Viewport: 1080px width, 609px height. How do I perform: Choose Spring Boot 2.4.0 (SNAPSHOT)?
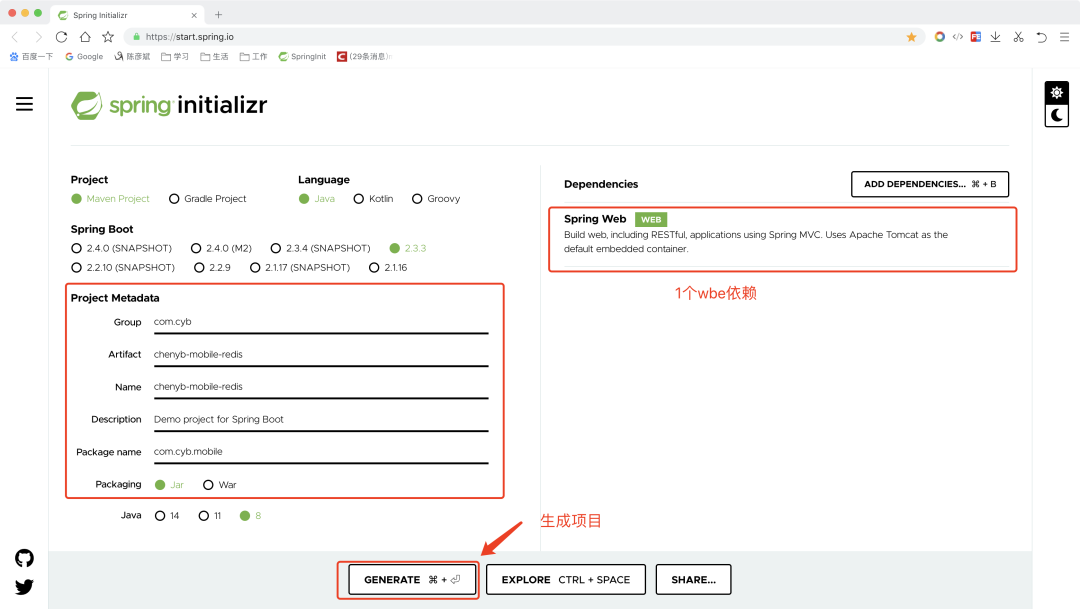(121, 248)
